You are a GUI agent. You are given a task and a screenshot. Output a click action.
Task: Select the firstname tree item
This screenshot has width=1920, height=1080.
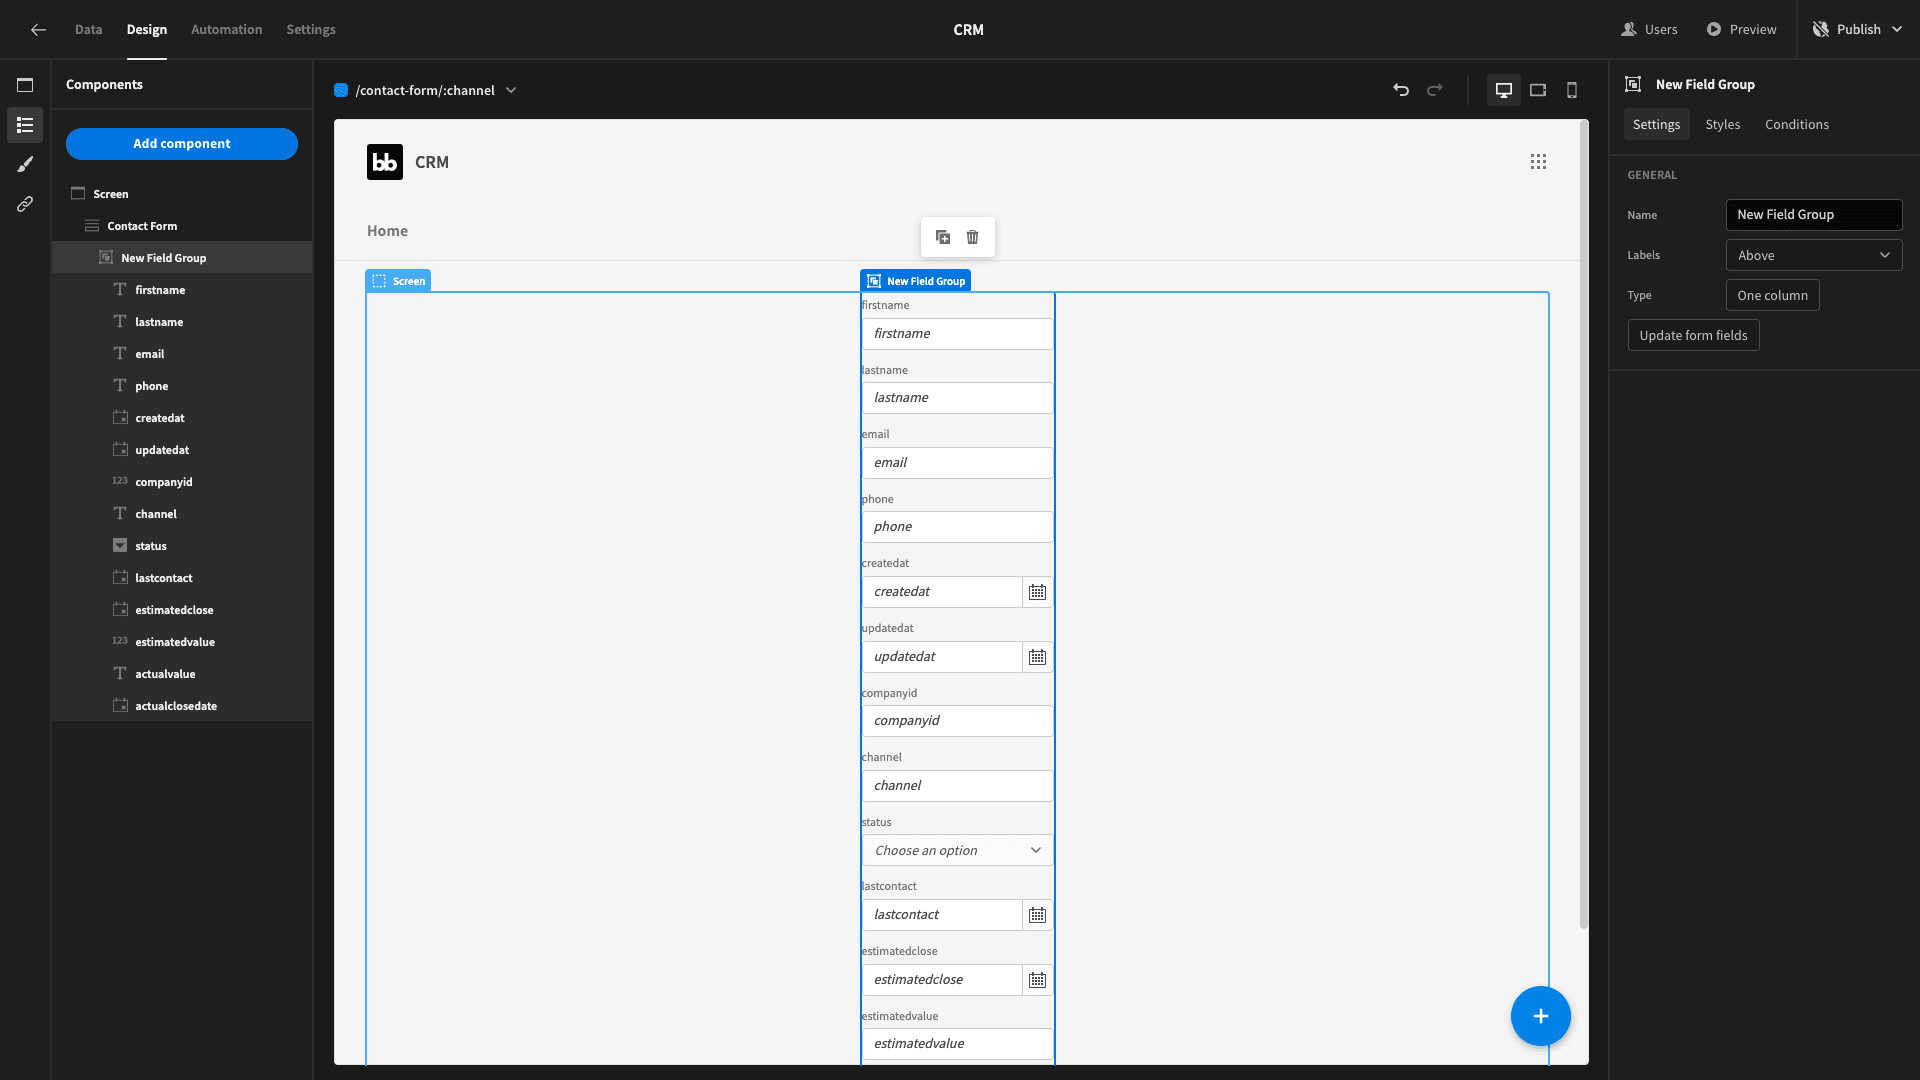coord(182,290)
